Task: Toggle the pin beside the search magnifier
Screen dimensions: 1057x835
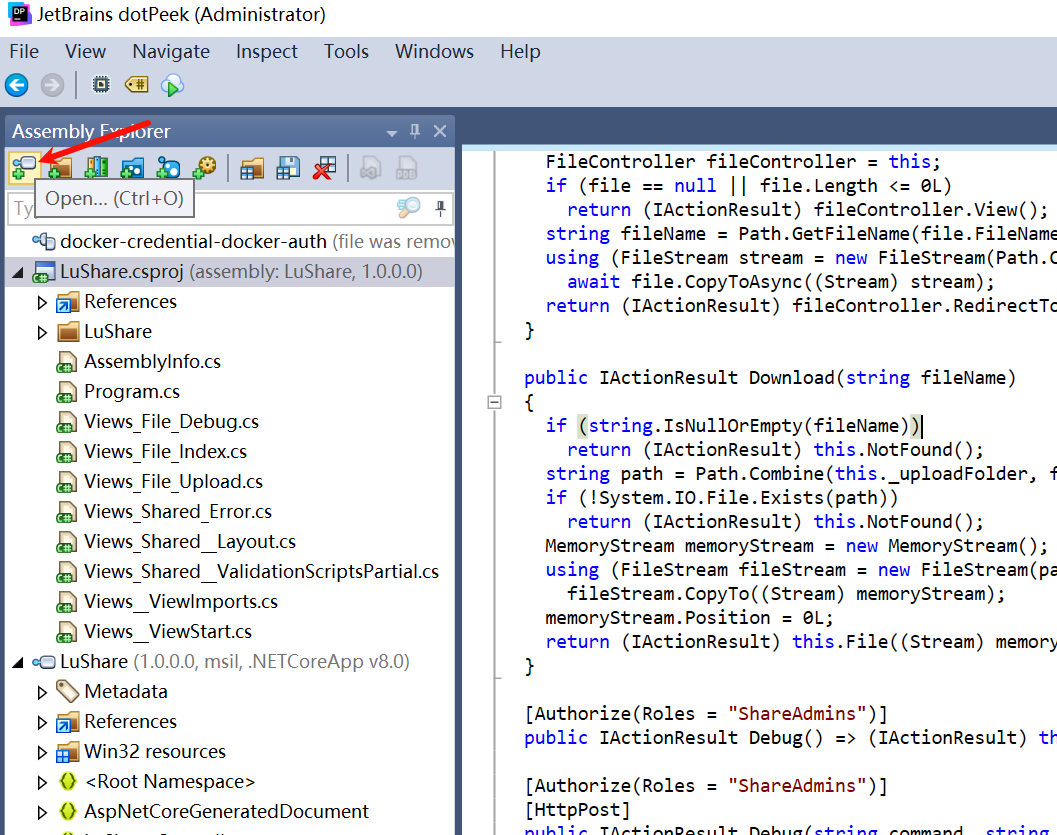Action: point(439,208)
